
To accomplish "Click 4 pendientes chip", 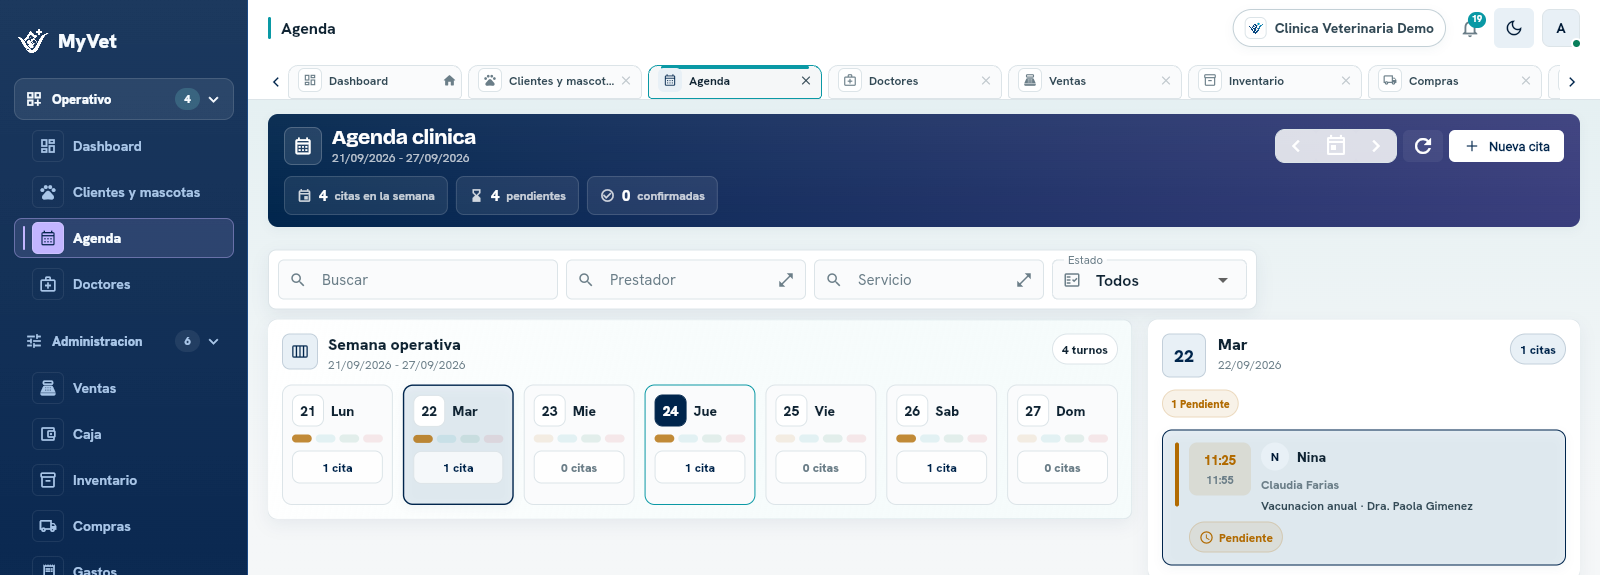I will (x=517, y=196).
